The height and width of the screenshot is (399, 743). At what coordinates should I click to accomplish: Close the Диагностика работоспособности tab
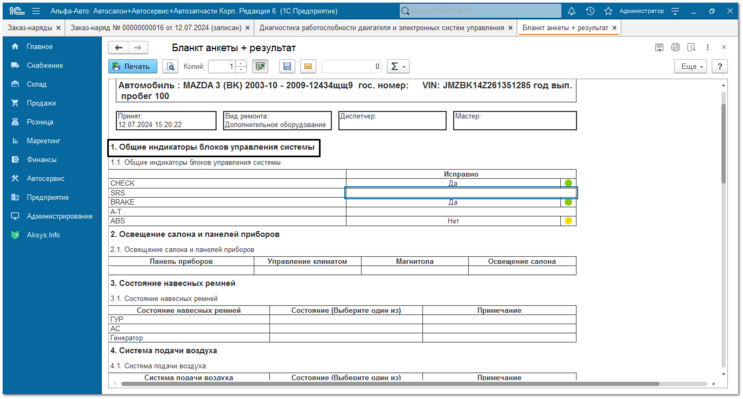click(x=510, y=28)
